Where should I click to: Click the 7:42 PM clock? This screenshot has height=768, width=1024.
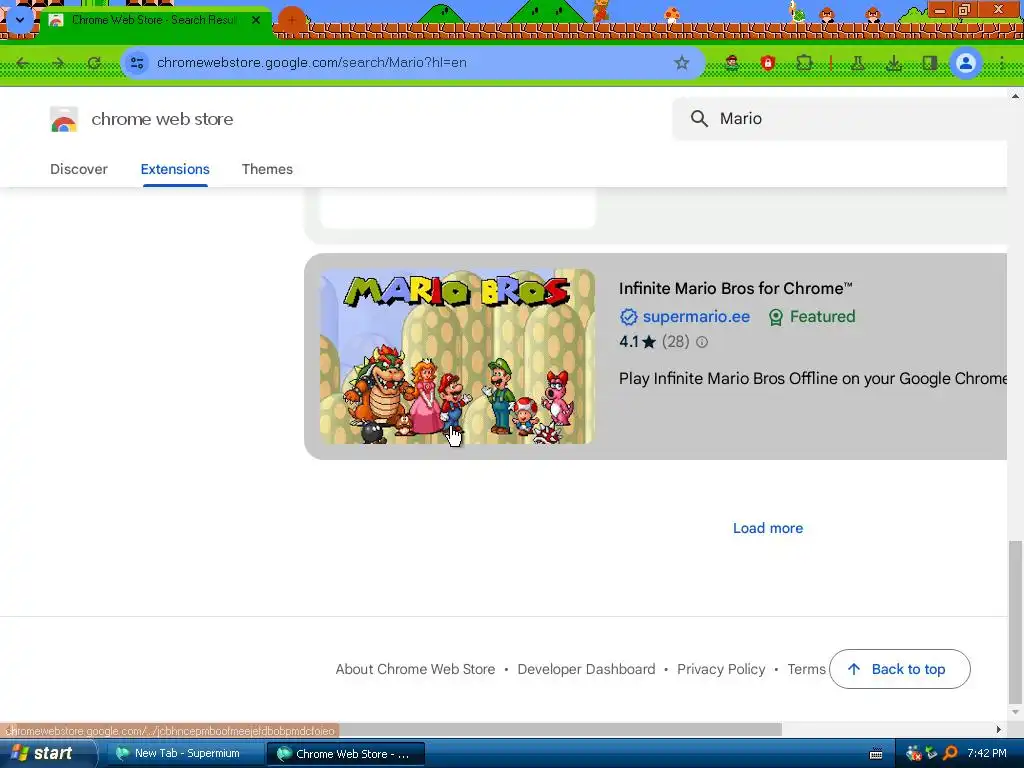click(x=987, y=754)
